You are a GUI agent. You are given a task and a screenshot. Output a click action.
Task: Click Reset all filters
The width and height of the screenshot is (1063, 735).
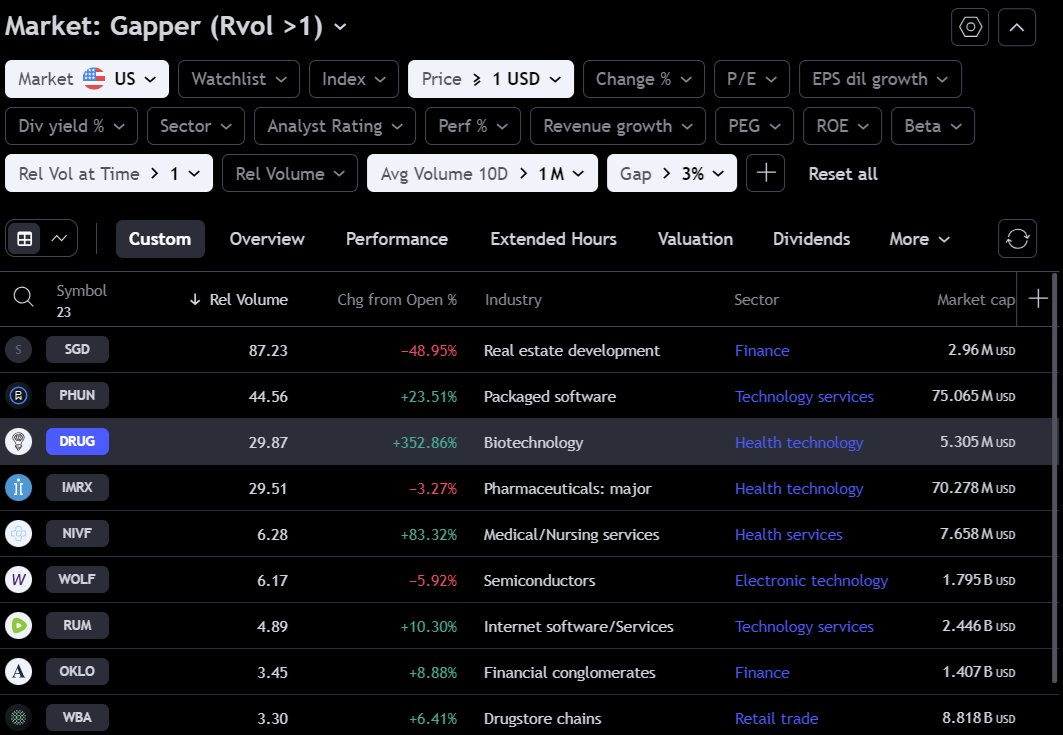[843, 174]
